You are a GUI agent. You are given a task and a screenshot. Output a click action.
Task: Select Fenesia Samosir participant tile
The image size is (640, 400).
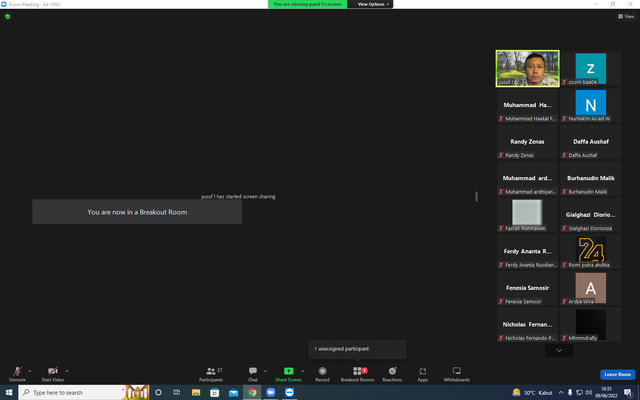pos(527,288)
